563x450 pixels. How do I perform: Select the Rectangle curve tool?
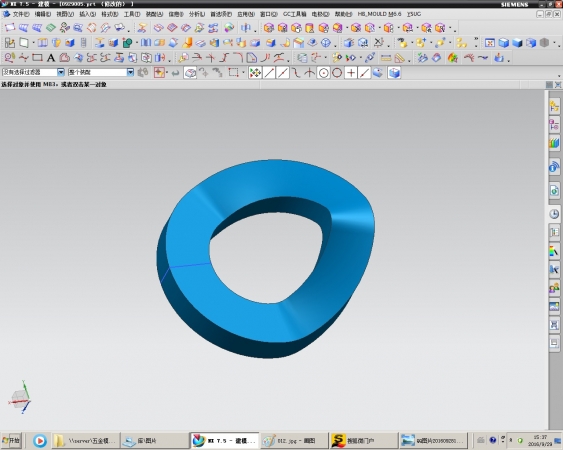(x=37, y=57)
